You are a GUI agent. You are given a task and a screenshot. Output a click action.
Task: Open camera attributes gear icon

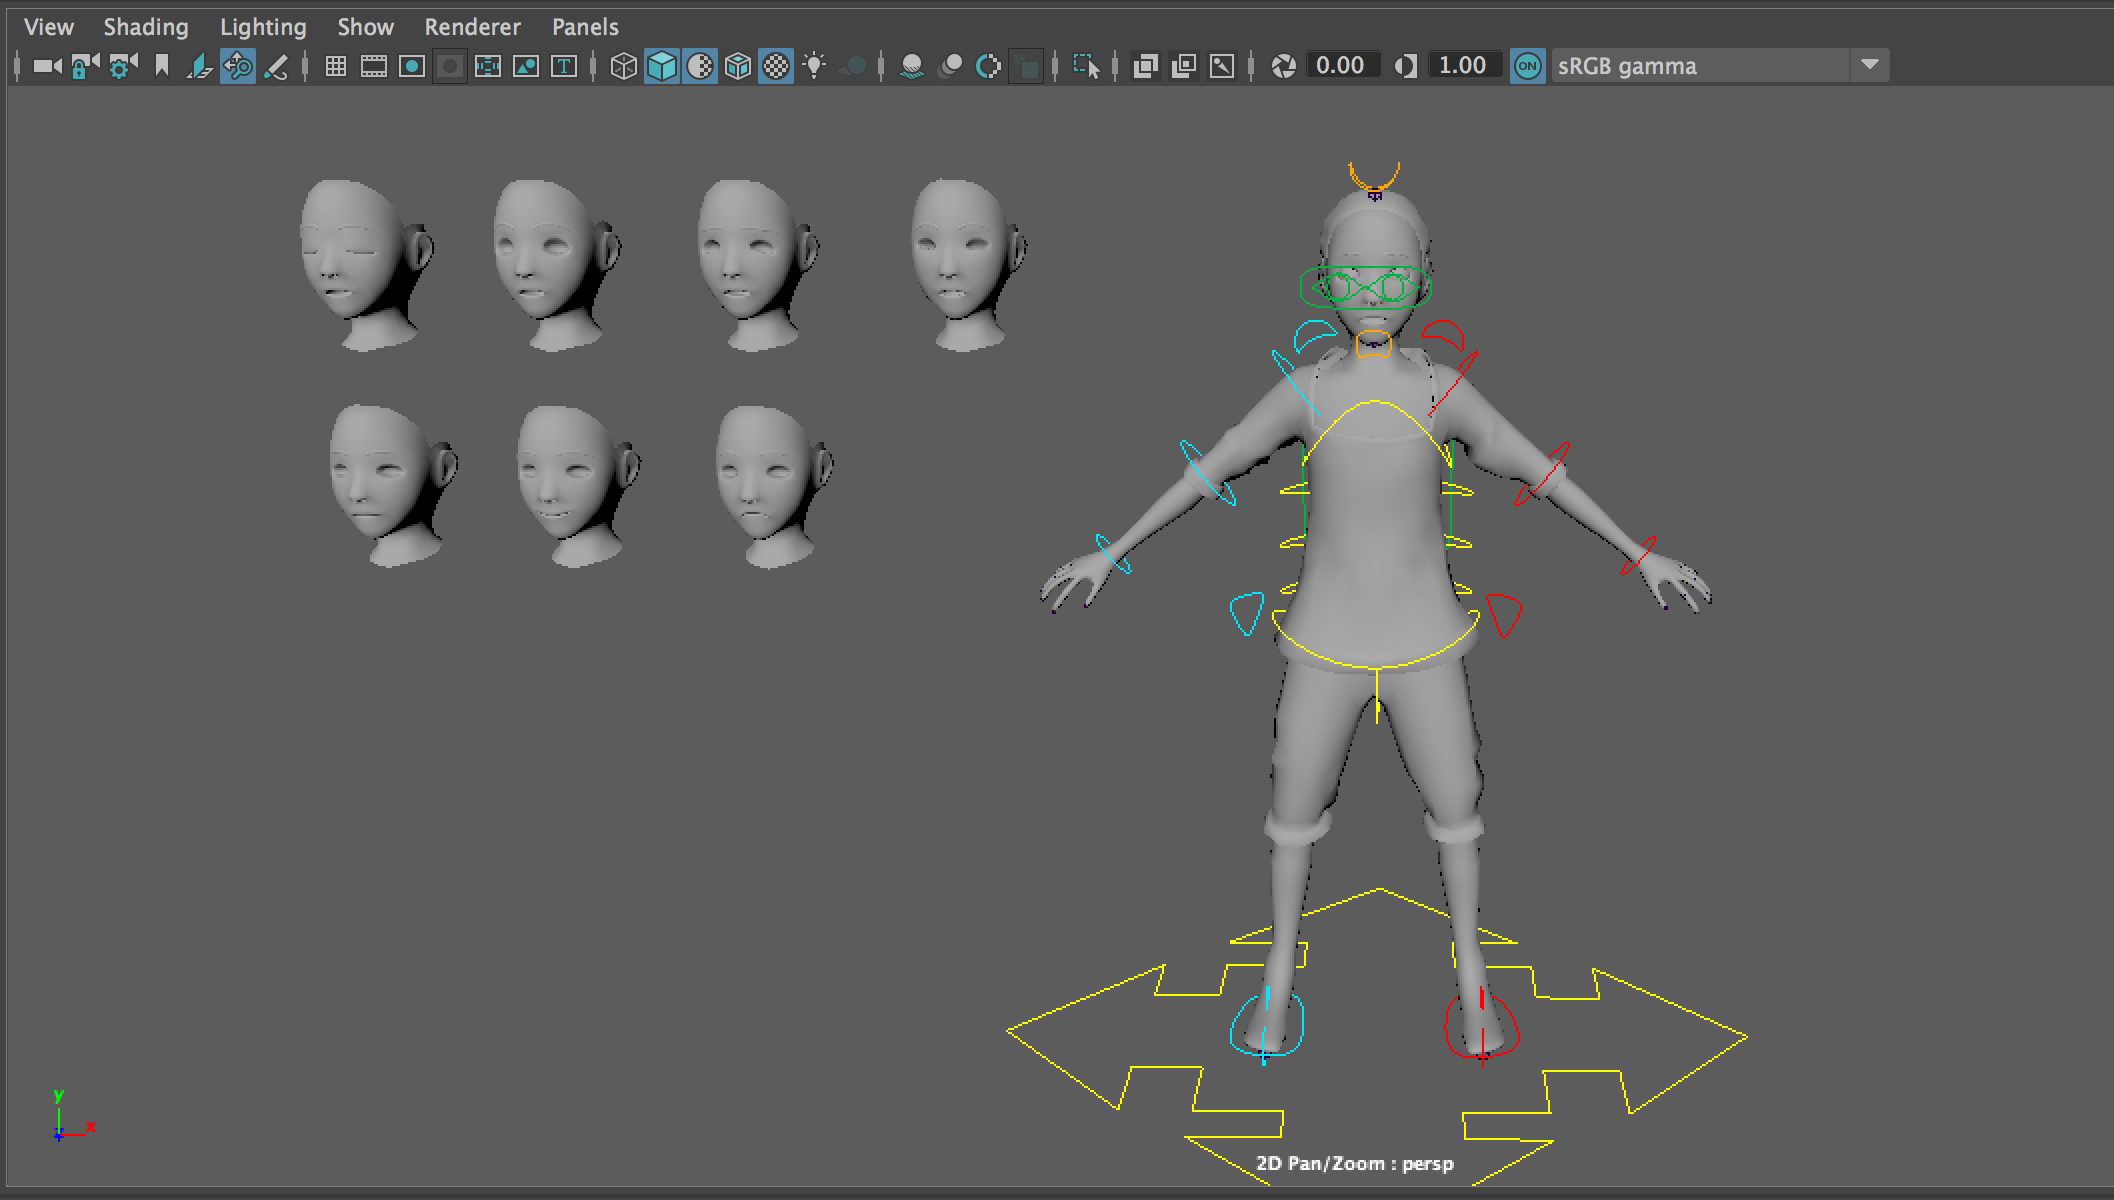(x=122, y=66)
